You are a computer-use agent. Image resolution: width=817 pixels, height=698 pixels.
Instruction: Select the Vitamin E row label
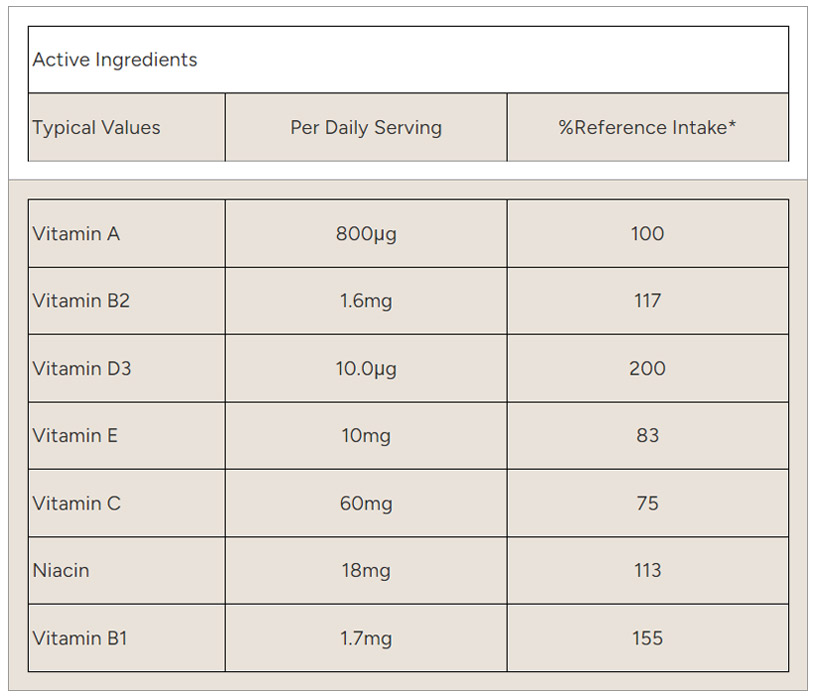[75, 436]
